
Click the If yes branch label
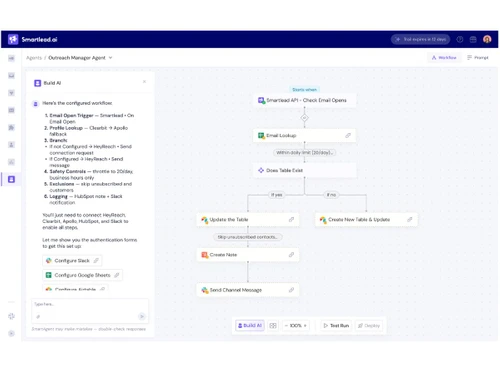point(277,195)
